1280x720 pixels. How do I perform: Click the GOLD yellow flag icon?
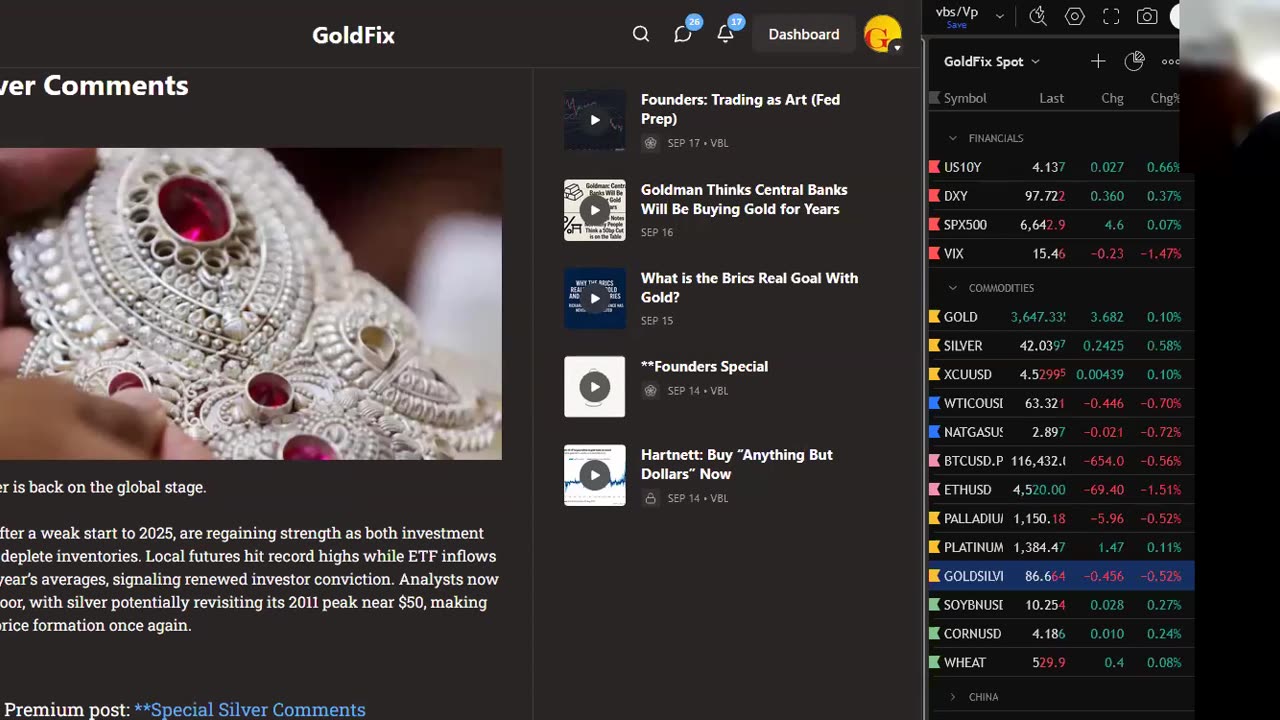coord(935,317)
